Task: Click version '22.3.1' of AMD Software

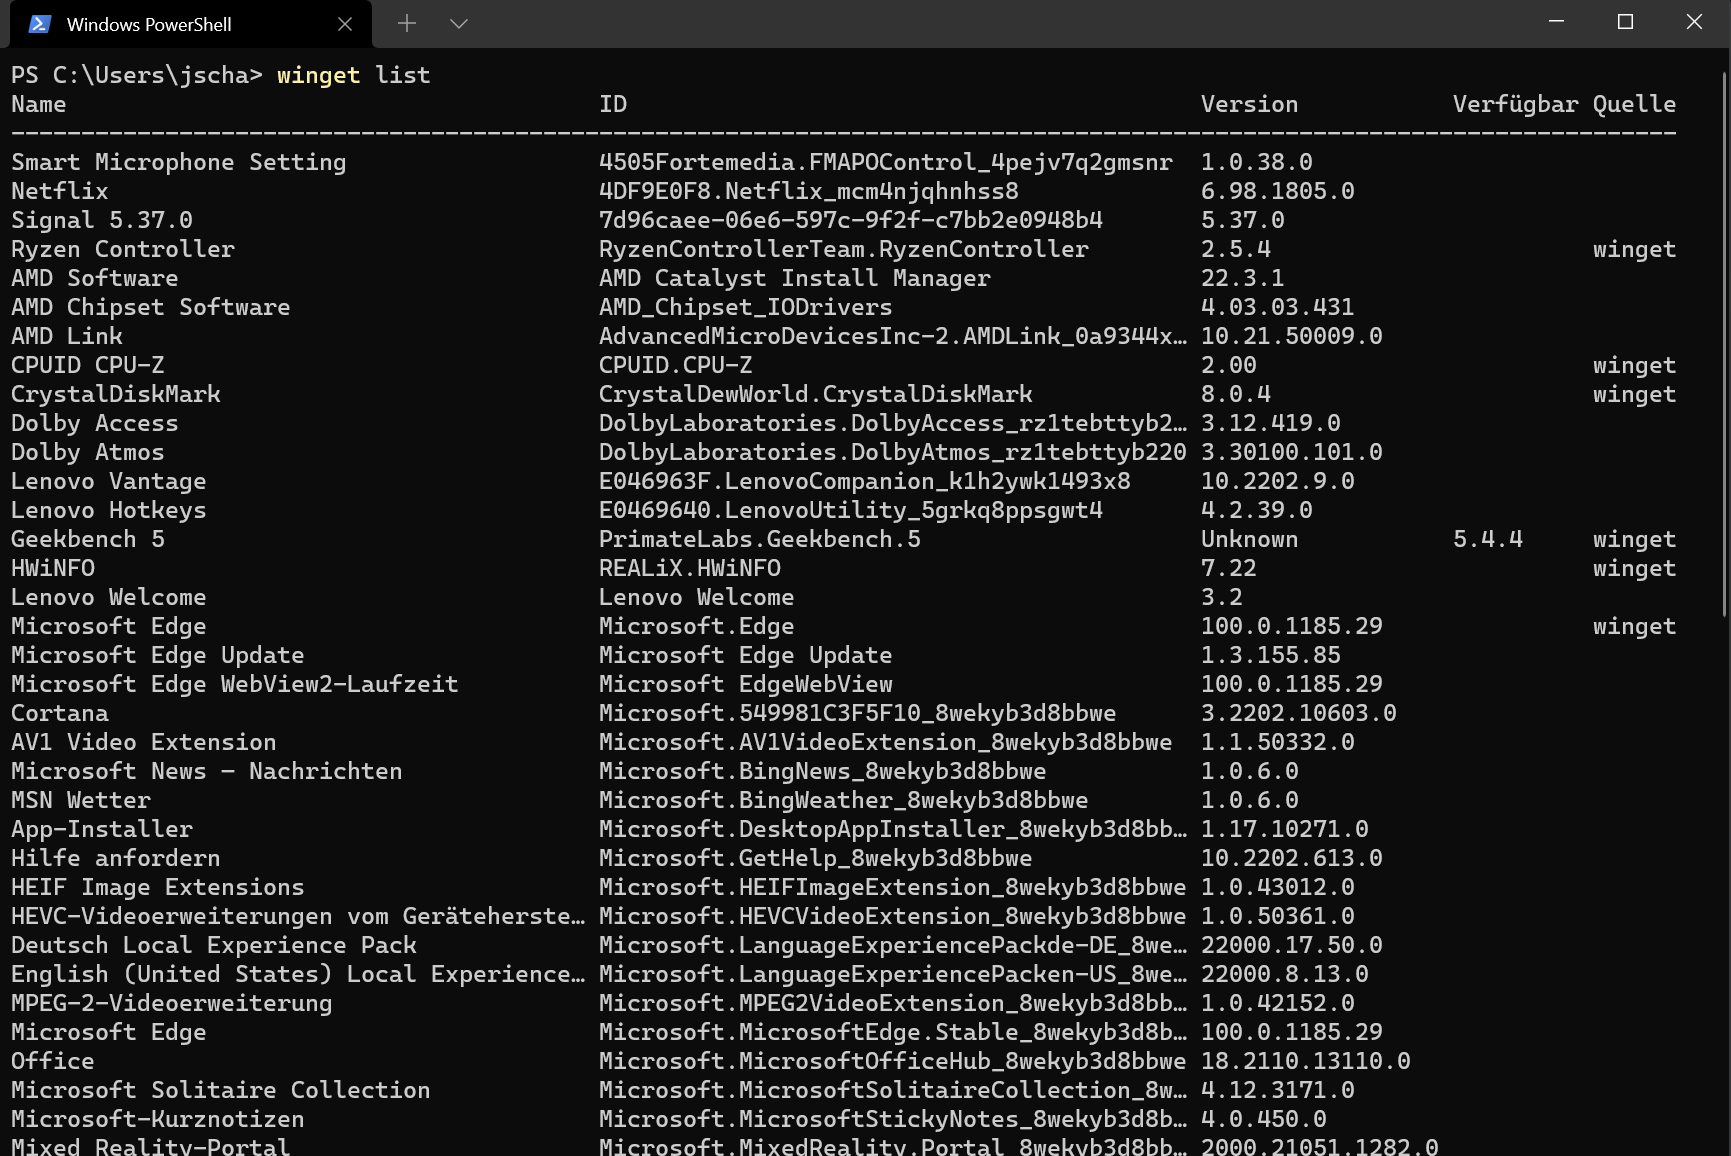Action: click(1243, 278)
